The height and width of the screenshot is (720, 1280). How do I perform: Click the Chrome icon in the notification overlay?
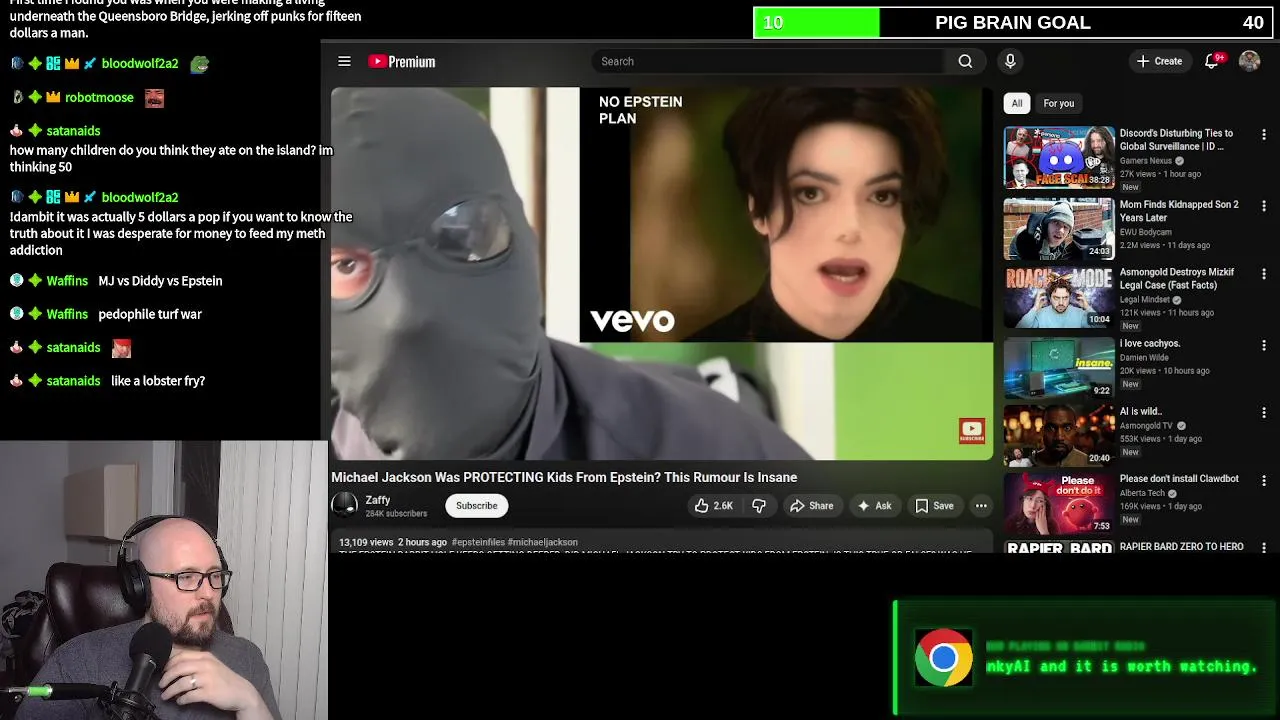point(943,658)
